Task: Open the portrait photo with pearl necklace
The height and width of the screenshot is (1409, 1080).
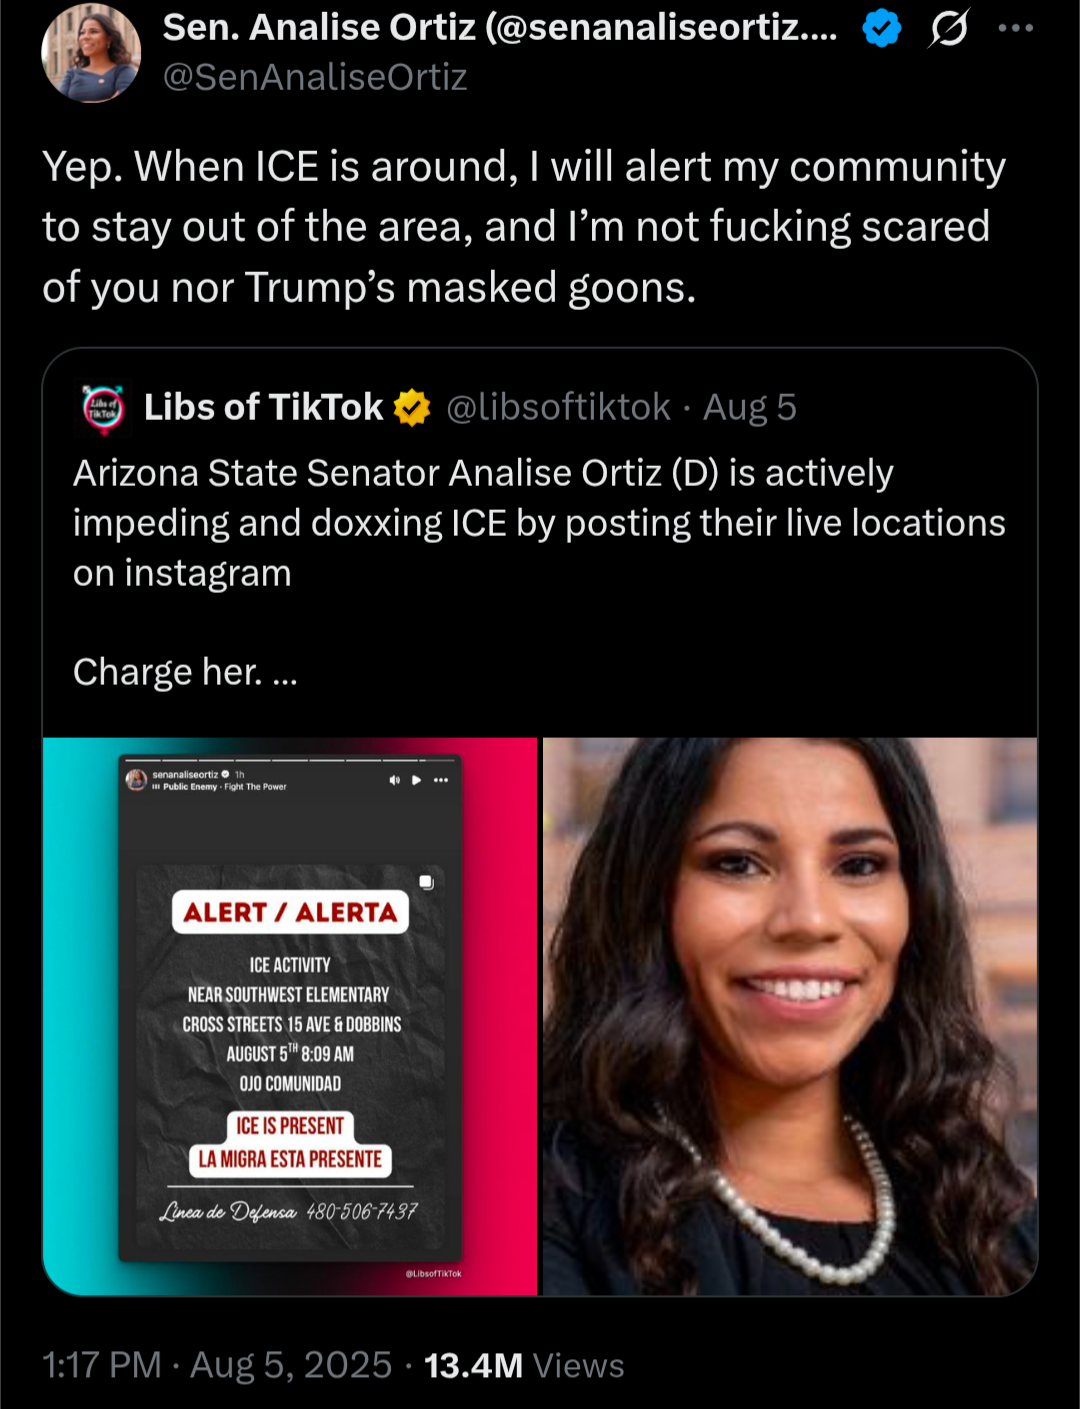Action: [x=790, y=1016]
